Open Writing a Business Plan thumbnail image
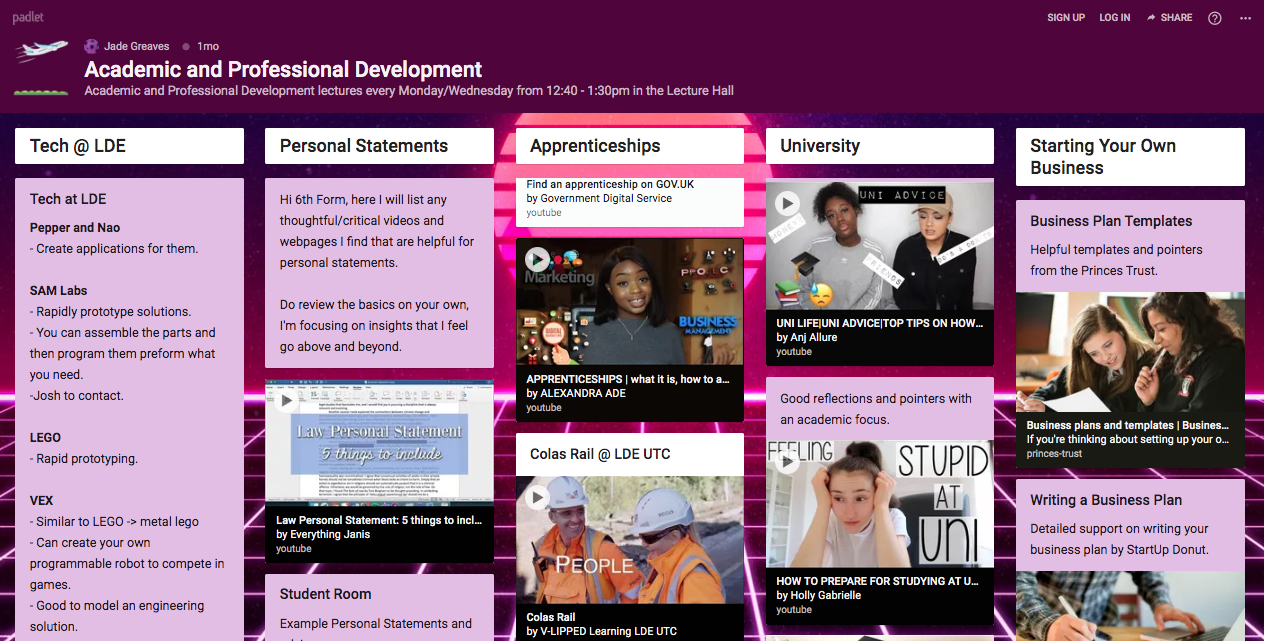Screen dimensions: 1264x641 pyautogui.click(x=1130, y=606)
